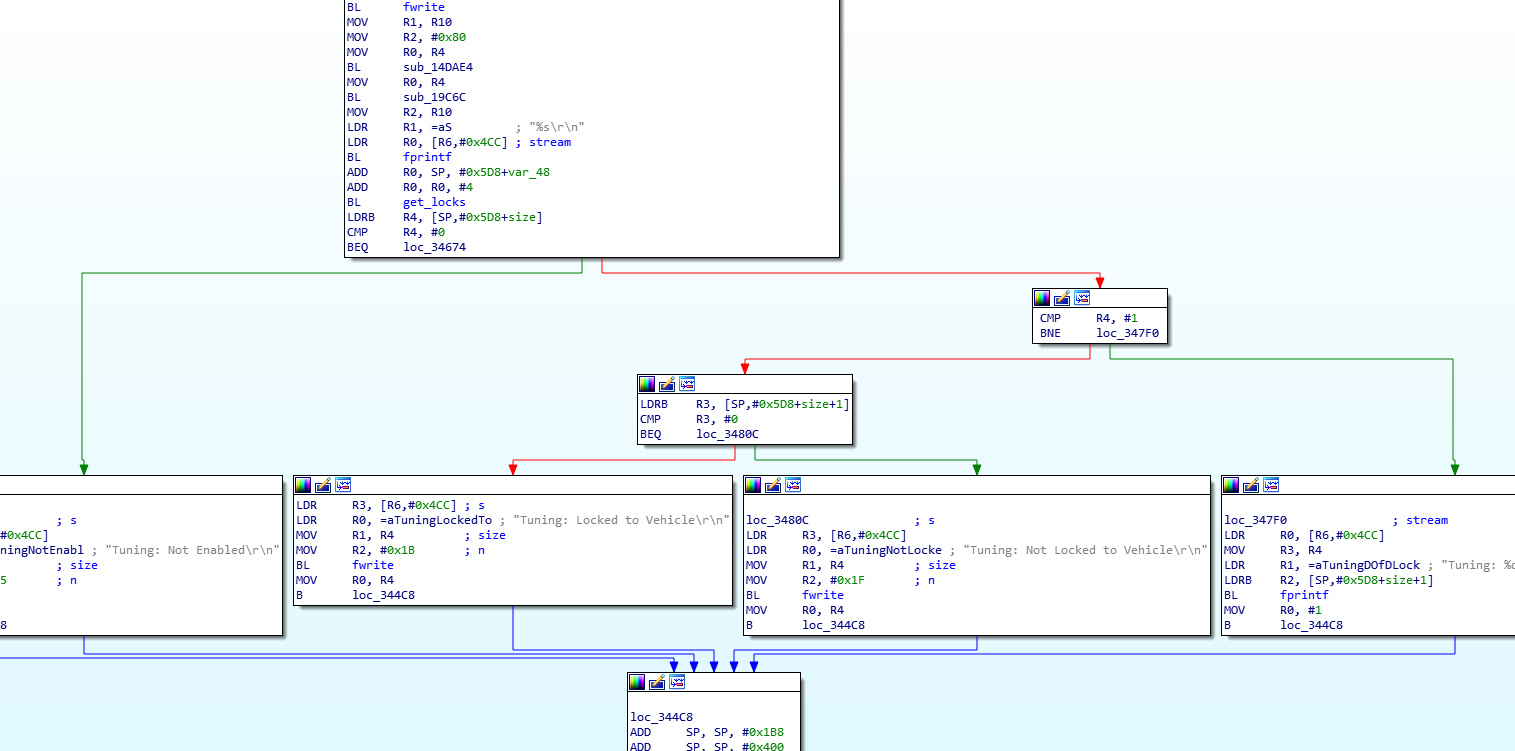Change node color of the loc_3480C block
The width and height of the screenshot is (1515, 751).
pos(753,485)
